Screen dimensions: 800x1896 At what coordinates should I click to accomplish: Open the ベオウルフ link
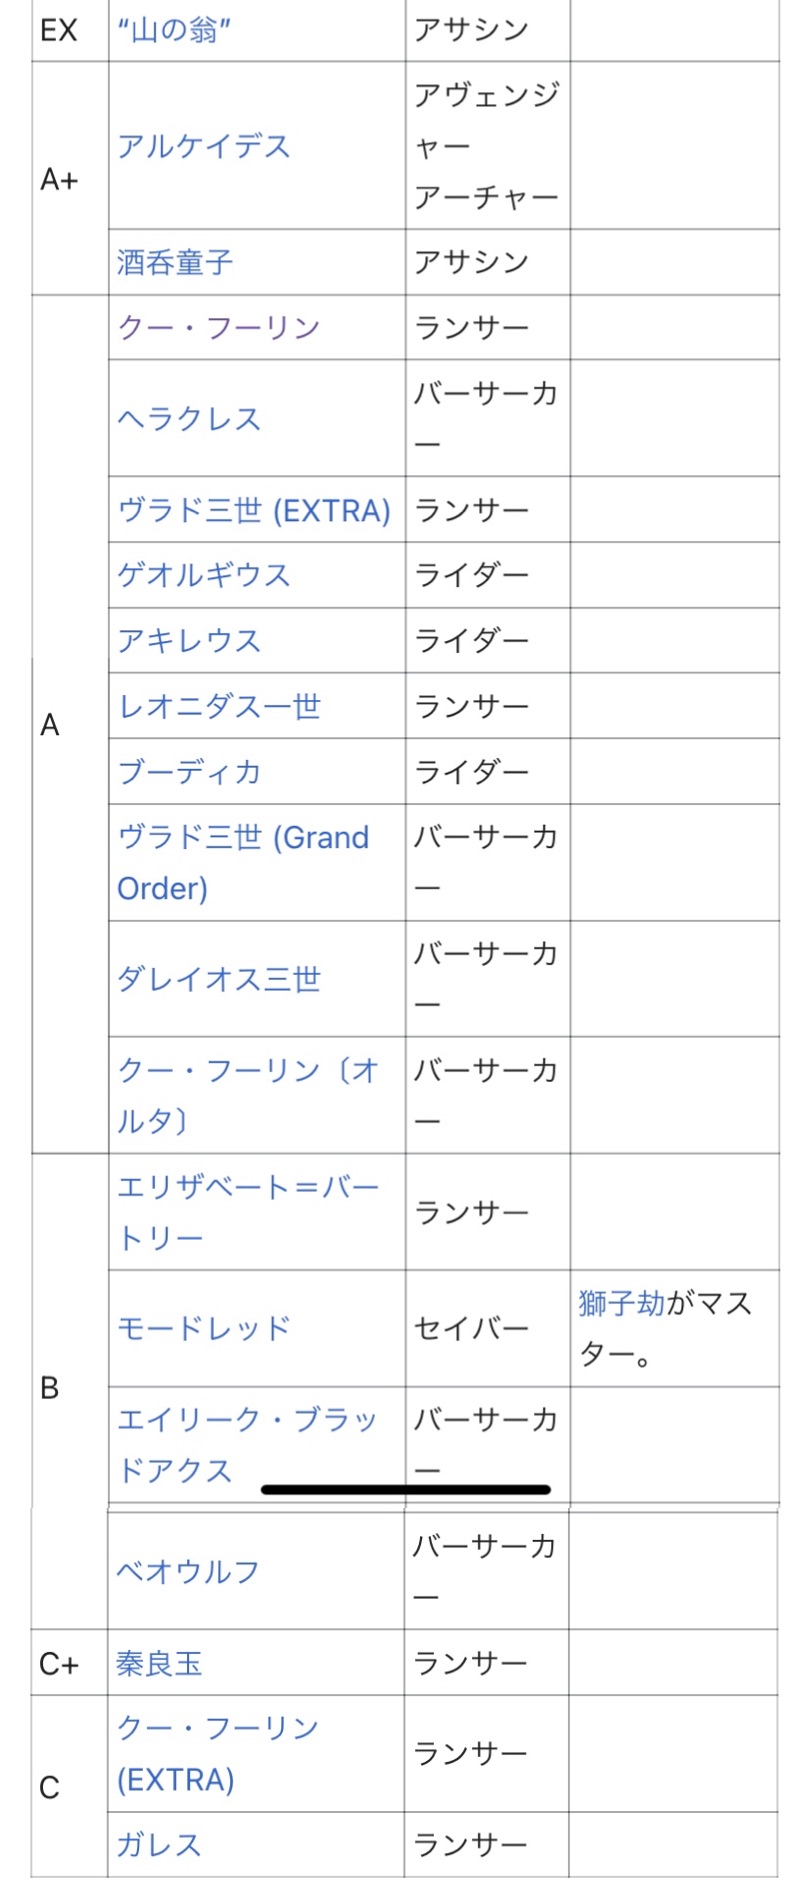pos(188,1571)
